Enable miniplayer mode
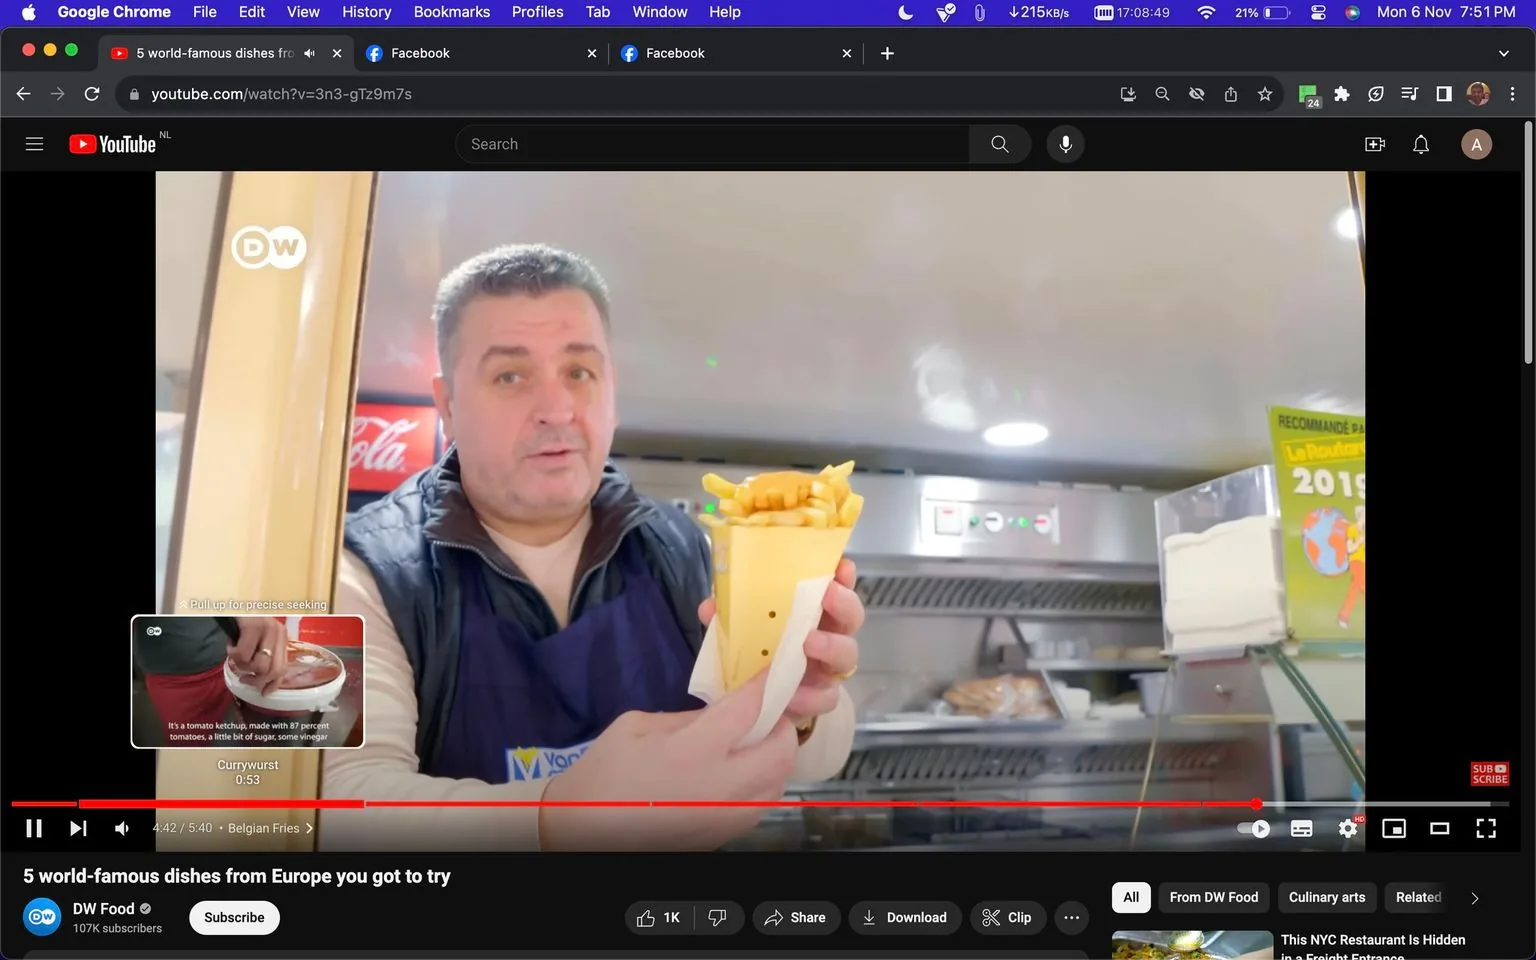 [x=1393, y=828]
